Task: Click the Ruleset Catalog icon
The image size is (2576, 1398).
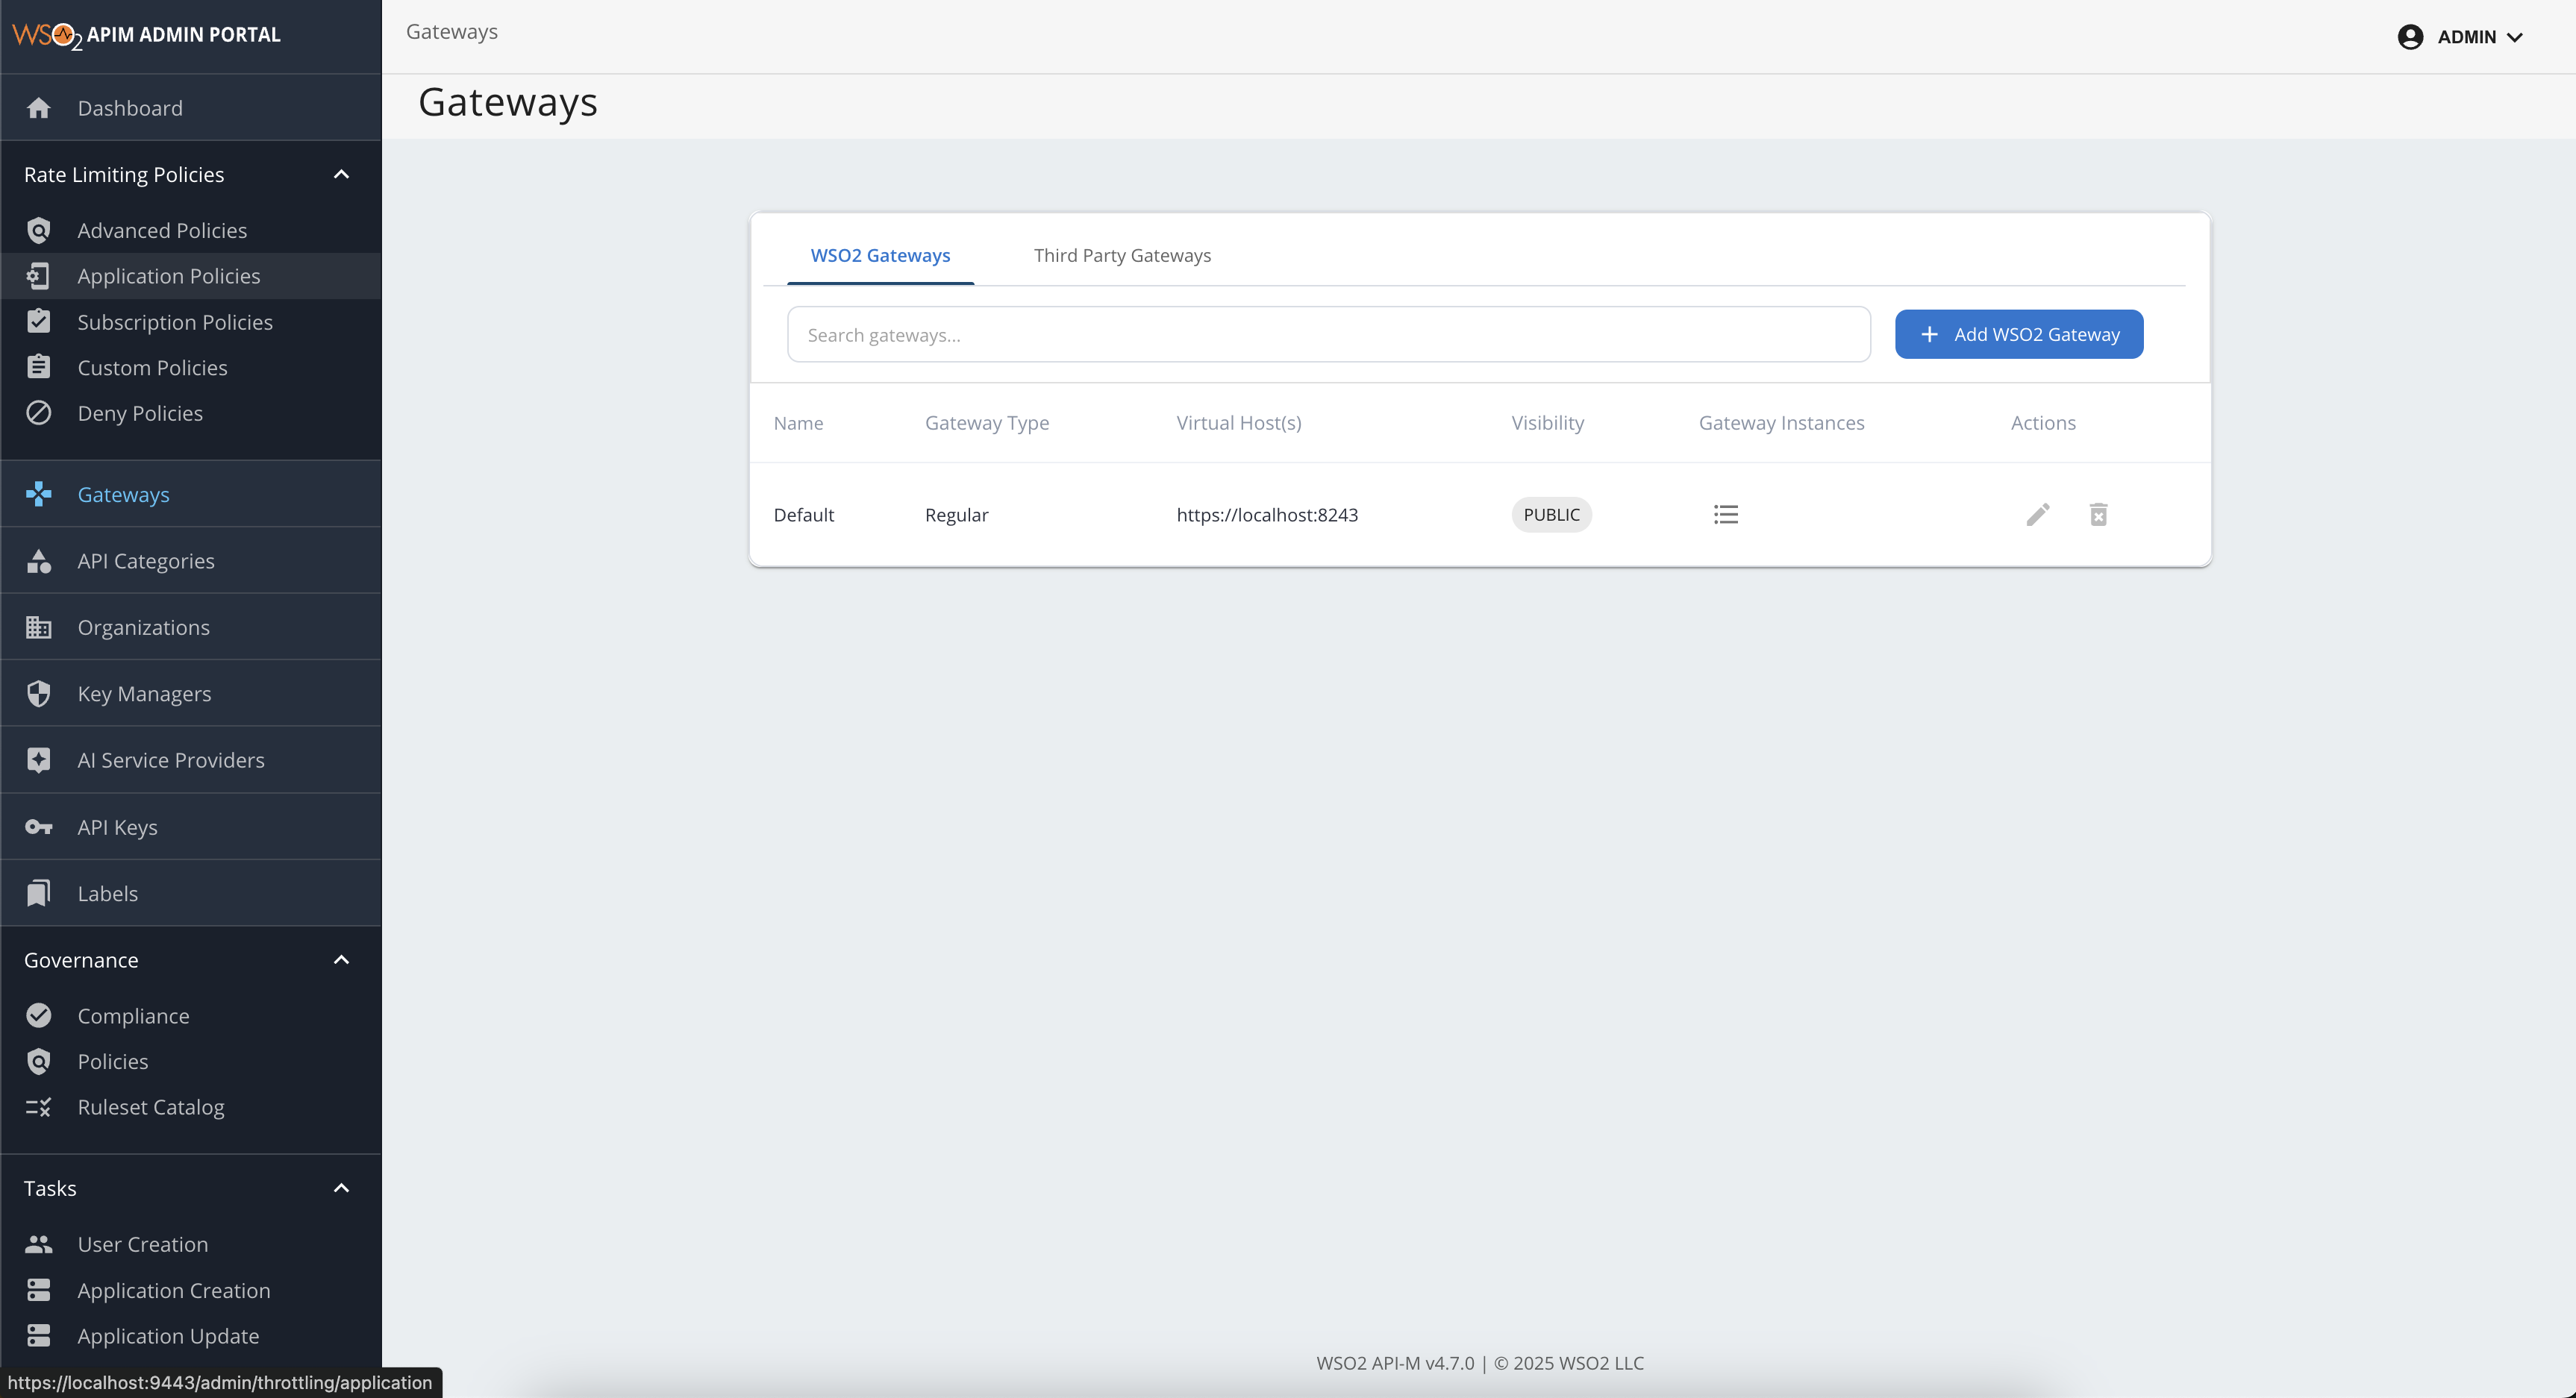Action: coord(38,1107)
